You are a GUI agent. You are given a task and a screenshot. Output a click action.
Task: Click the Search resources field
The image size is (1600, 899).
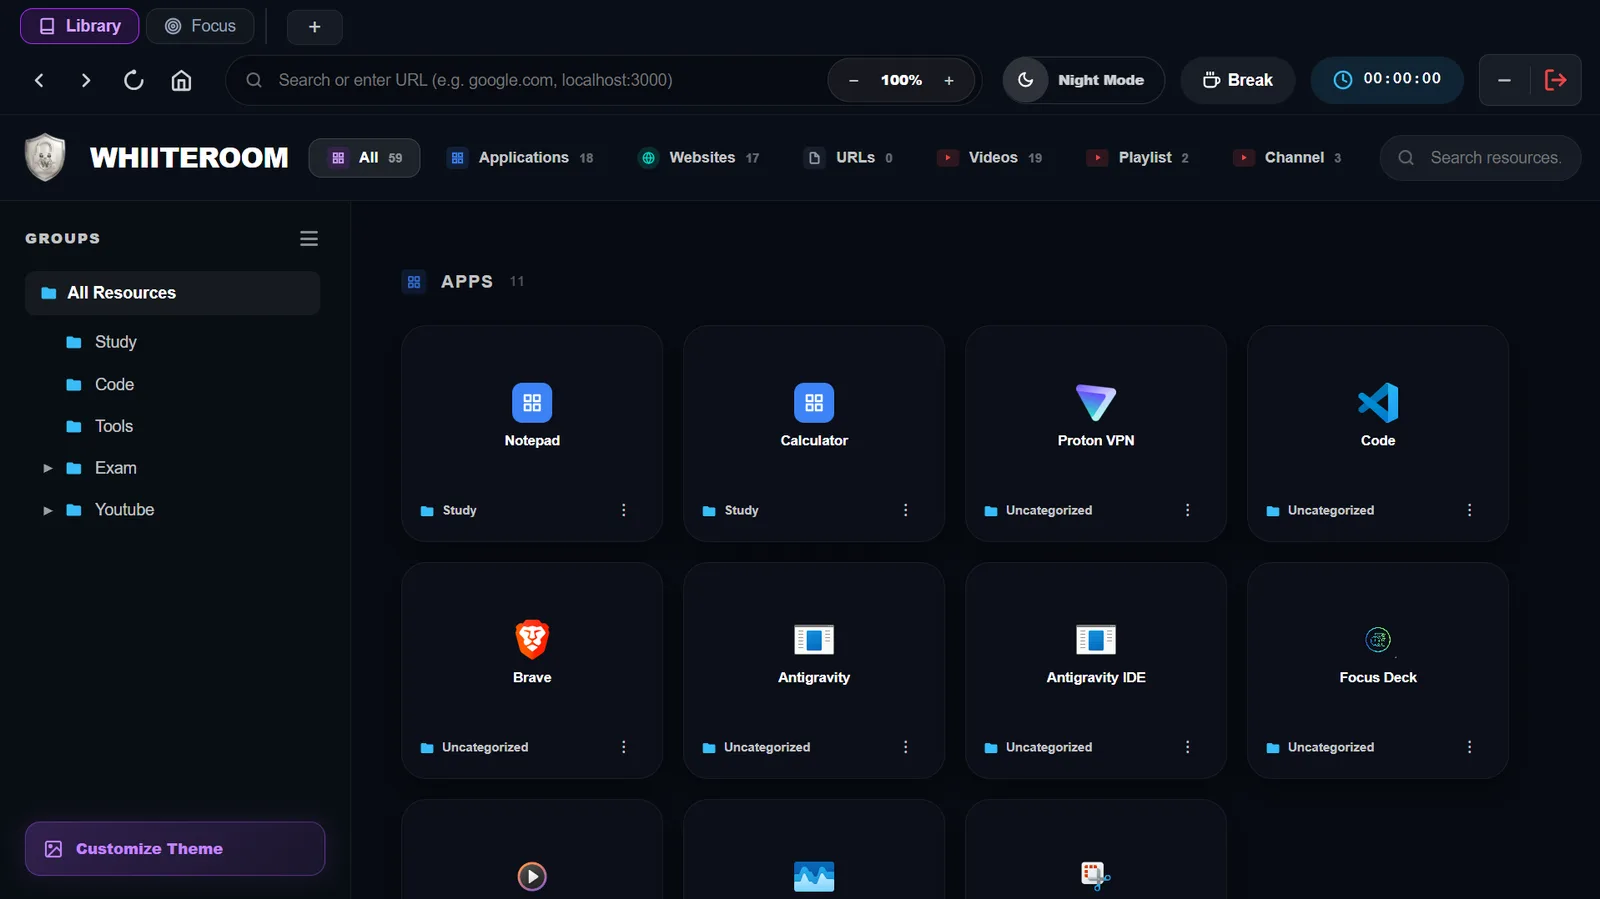tap(1481, 158)
